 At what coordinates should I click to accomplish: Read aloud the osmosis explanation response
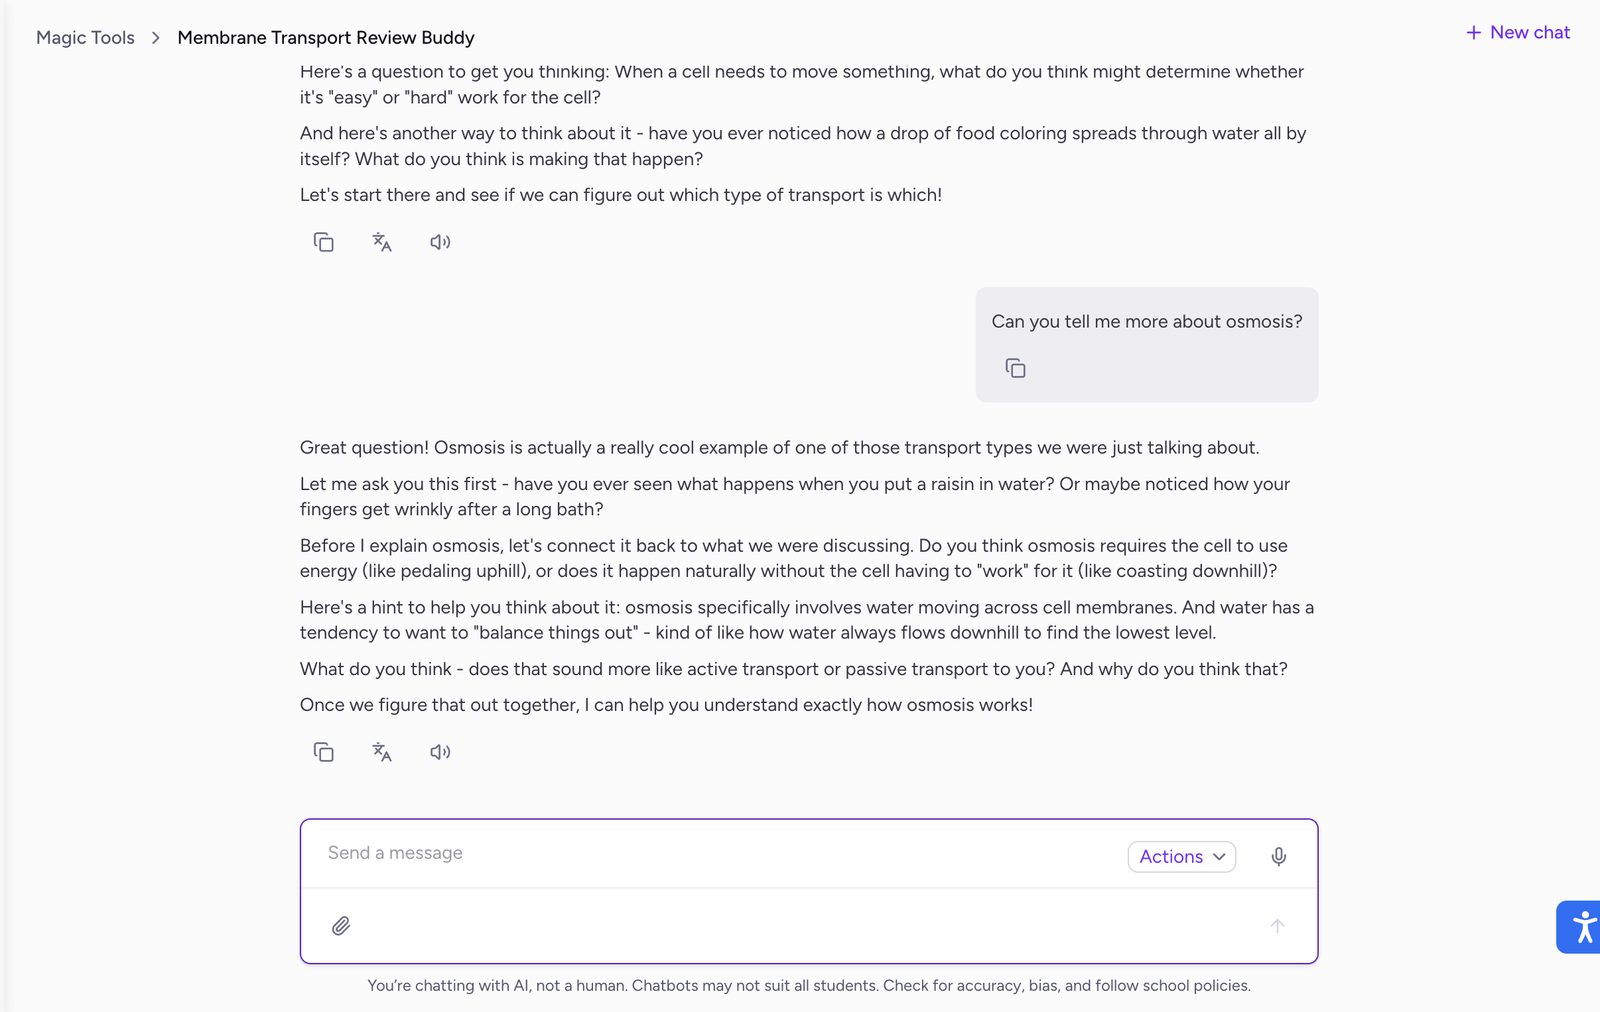(440, 752)
